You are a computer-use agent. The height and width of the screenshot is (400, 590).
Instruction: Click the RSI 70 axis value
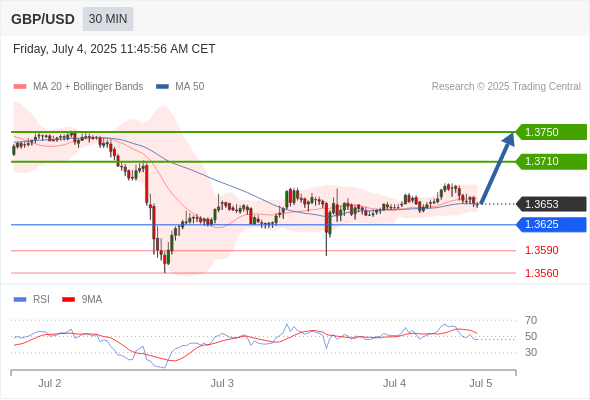coord(531,320)
